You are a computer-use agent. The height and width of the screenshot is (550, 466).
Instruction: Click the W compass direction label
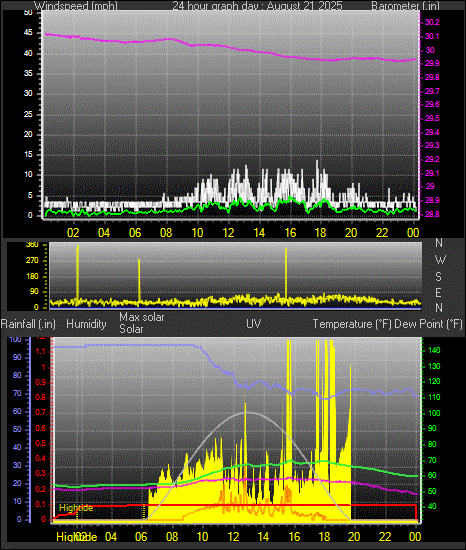pos(440,260)
